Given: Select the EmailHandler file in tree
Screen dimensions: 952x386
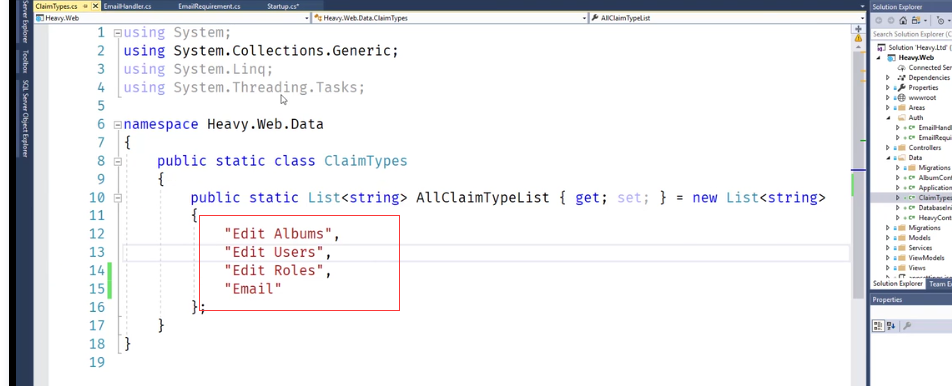Looking at the screenshot, I should [x=934, y=127].
